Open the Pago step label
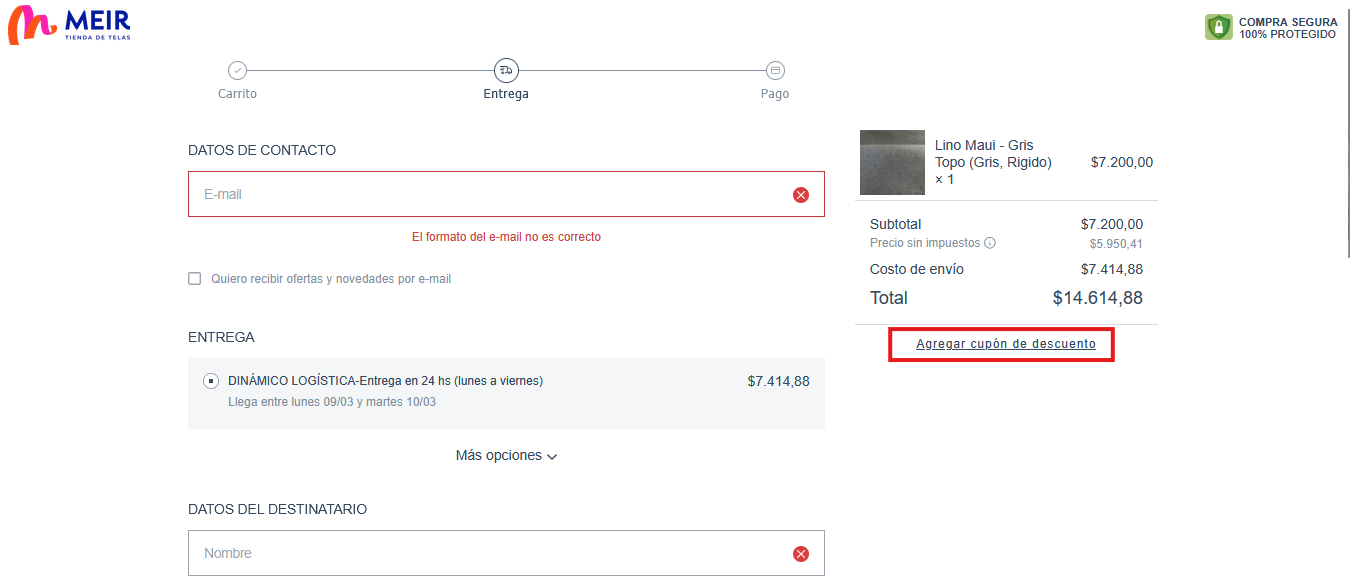The width and height of the screenshot is (1352, 581). coord(775,94)
